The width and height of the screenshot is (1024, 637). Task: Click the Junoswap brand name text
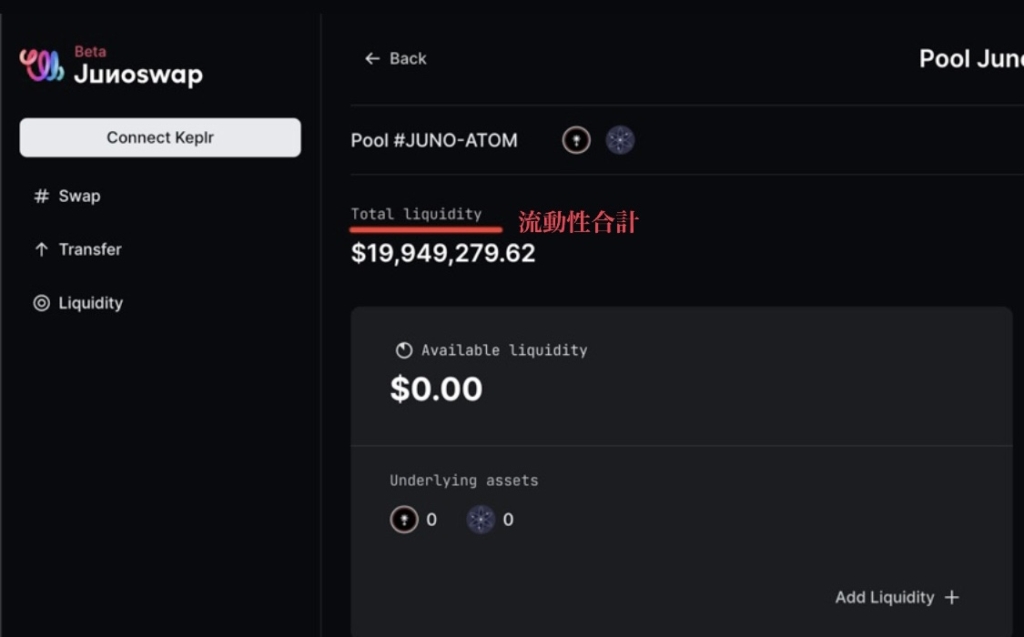click(138, 74)
